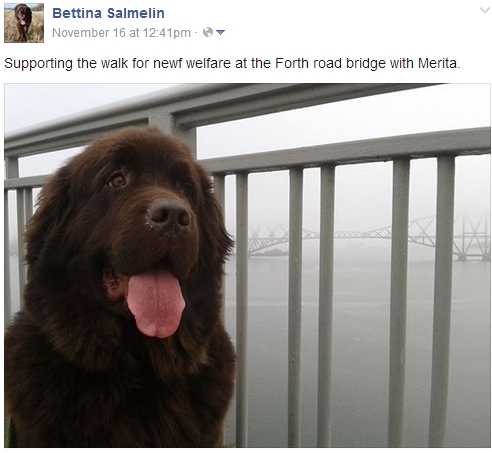Select the name Salmelin in the header
Screen dimensions: 492x453
136,13
